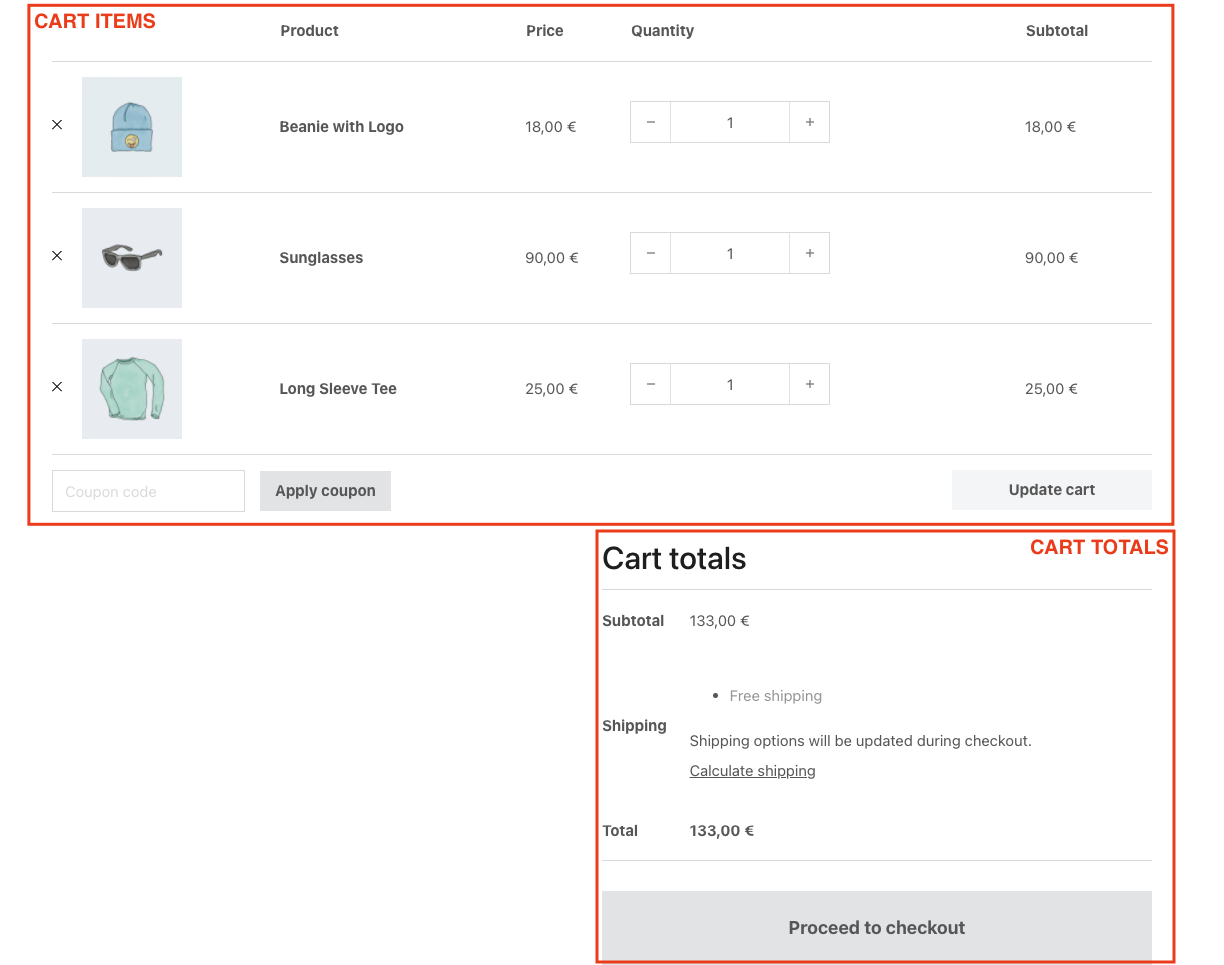
Task: Decrease Beanie with Logo quantity
Action: click(651, 122)
